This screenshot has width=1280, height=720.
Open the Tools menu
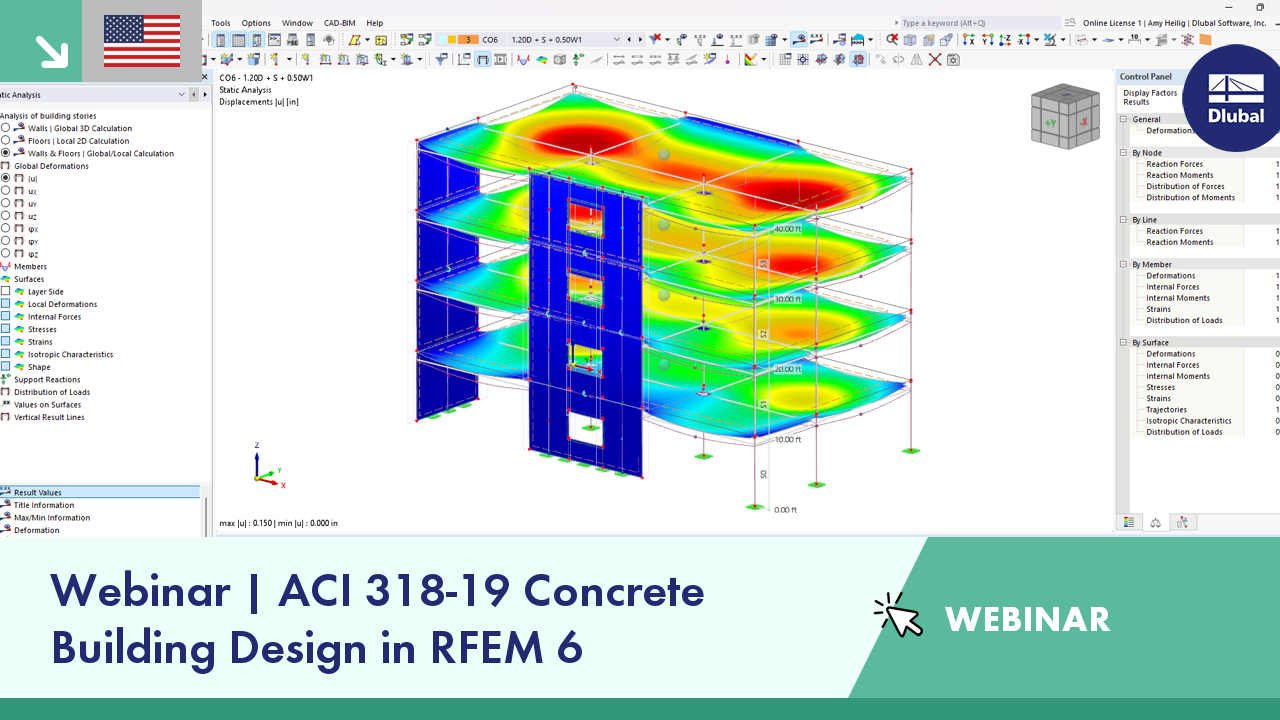[x=221, y=23]
